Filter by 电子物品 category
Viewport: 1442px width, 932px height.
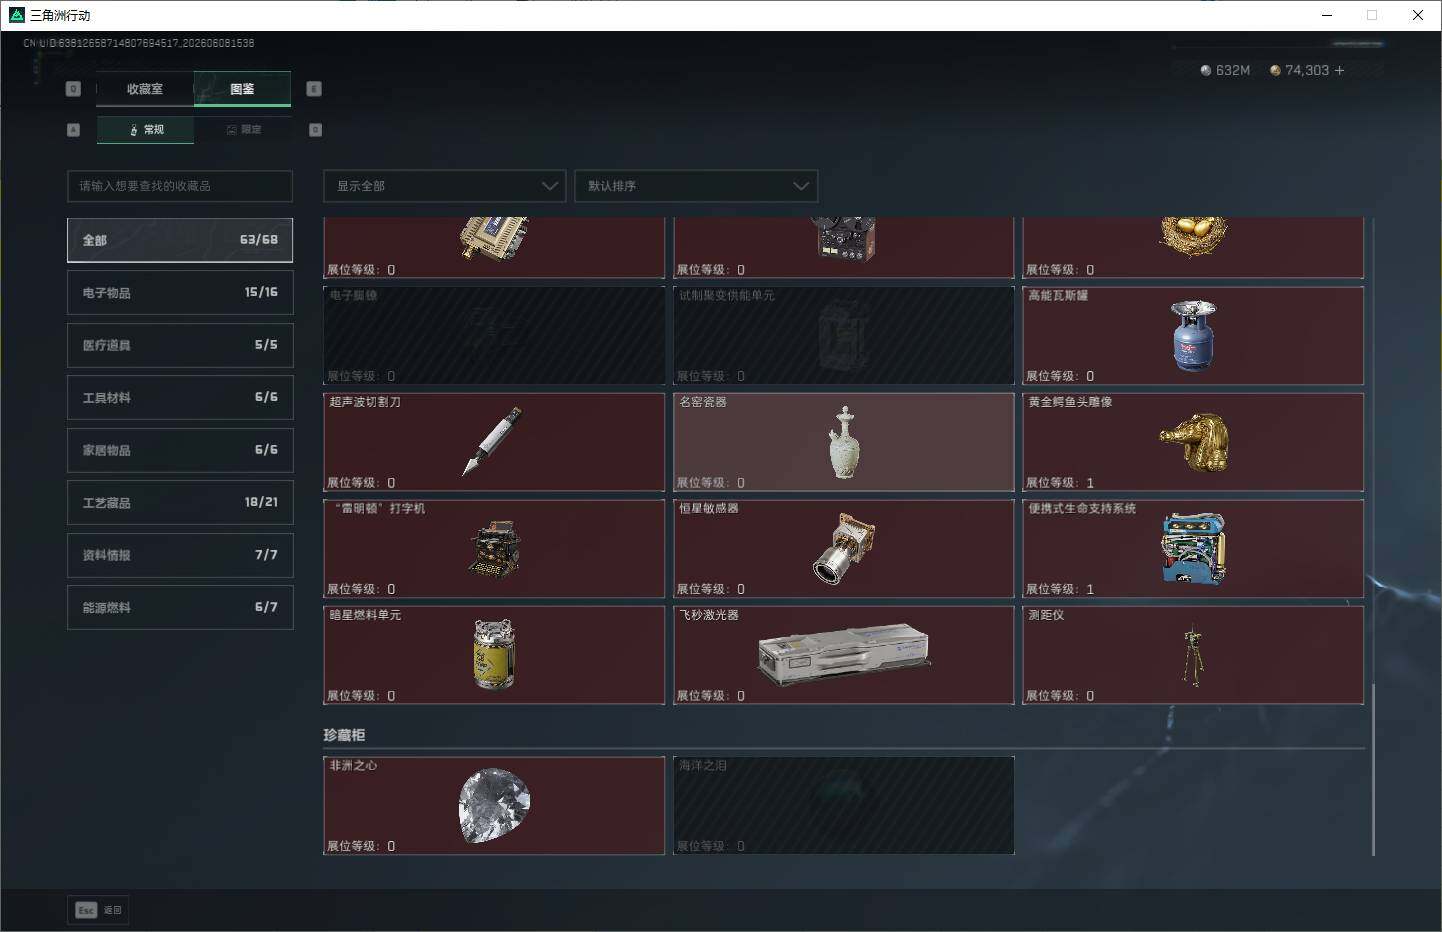(x=180, y=293)
